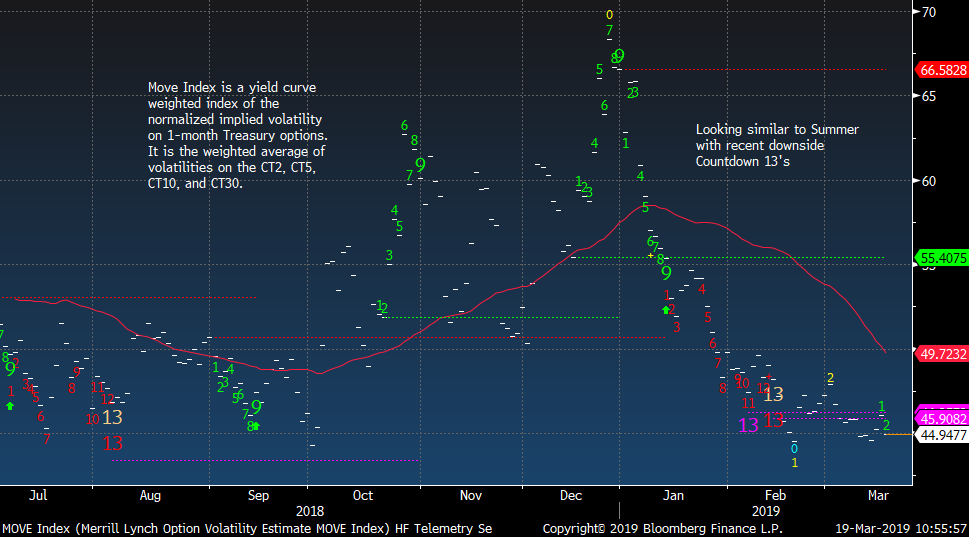Image resolution: width=969 pixels, height=537 pixels.
Task: Click the green up arrow in January
Action: (x=666, y=310)
